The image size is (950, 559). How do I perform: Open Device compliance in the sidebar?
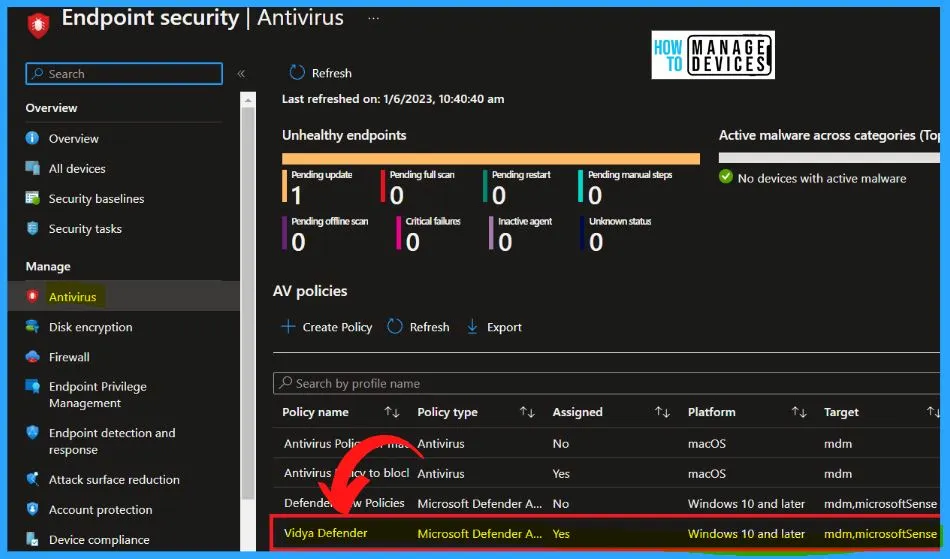coord(99,540)
